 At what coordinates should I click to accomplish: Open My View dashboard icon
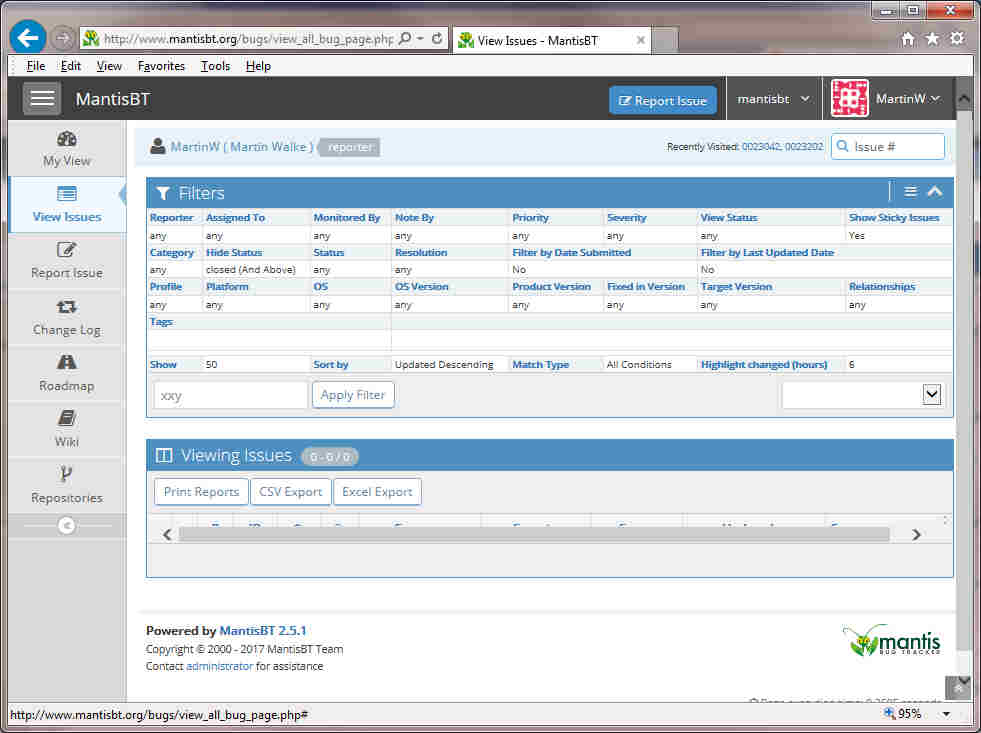tap(67, 139)
